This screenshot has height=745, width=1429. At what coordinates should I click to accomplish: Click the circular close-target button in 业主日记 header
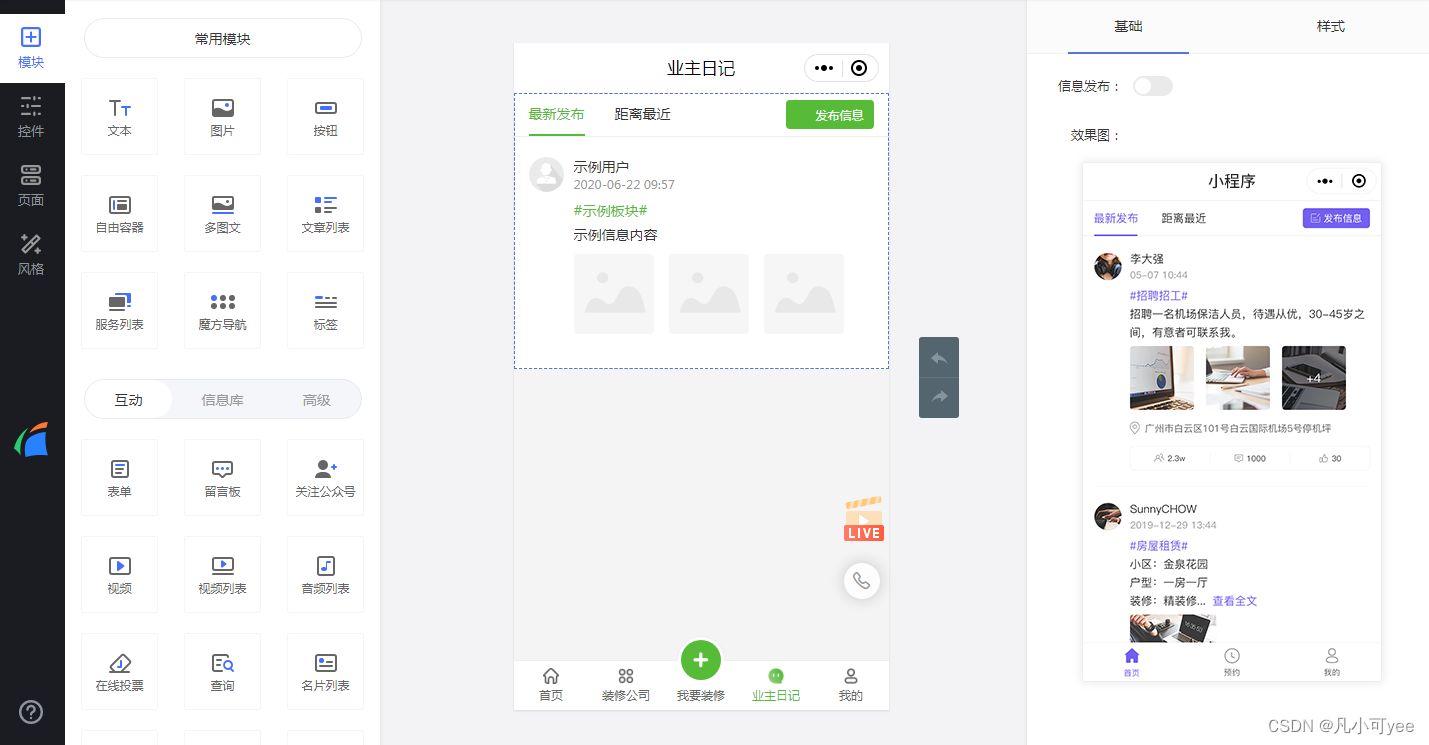tap(859, 68)
